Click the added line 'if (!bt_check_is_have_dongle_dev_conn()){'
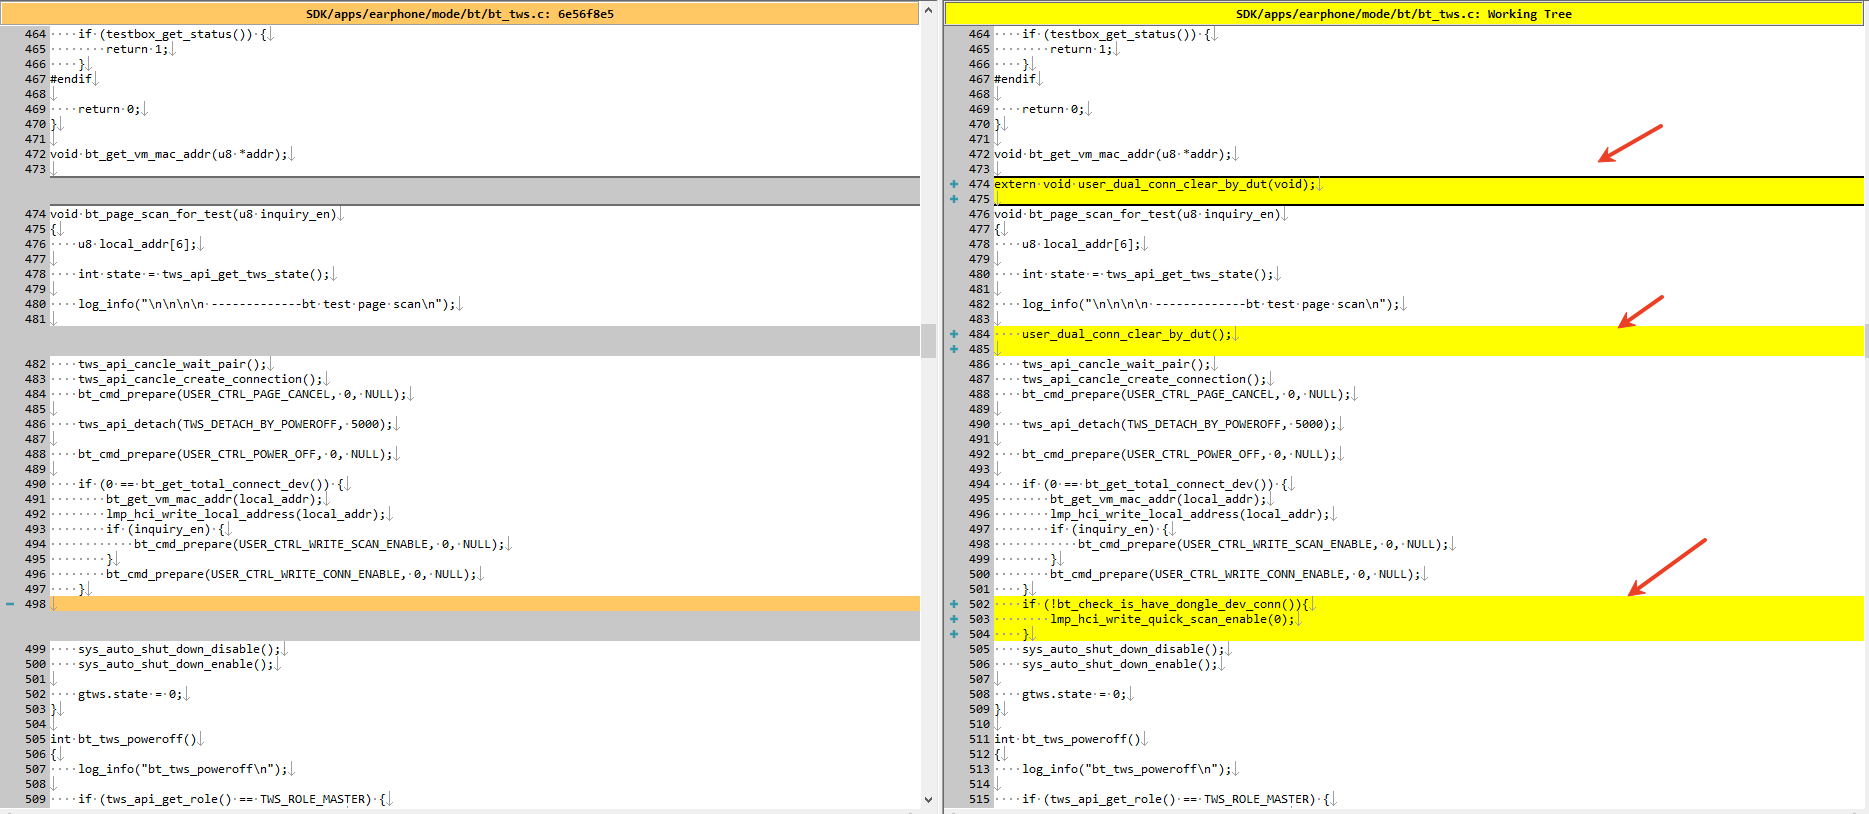The width and height of the screenshot is (1869, 814). 1165,604
